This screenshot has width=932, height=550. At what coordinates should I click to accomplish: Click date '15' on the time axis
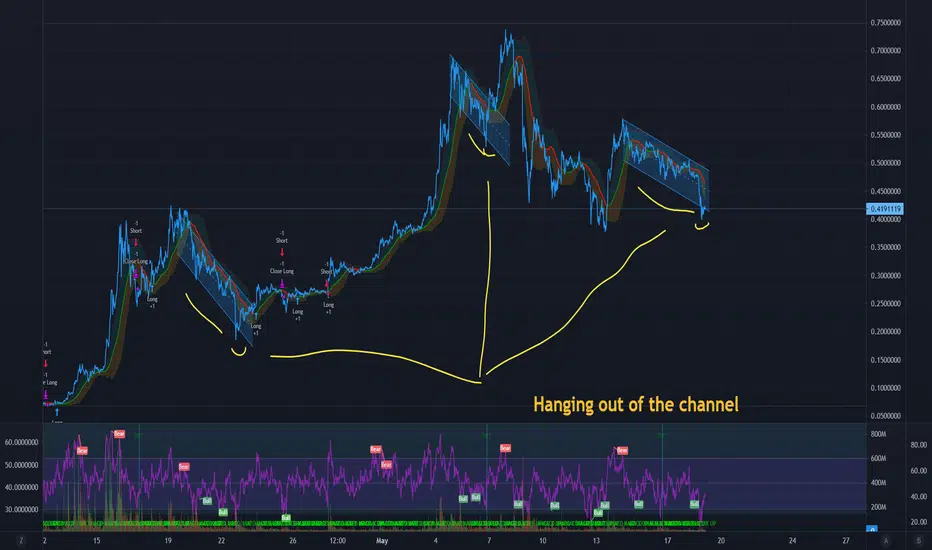(96, 540)
